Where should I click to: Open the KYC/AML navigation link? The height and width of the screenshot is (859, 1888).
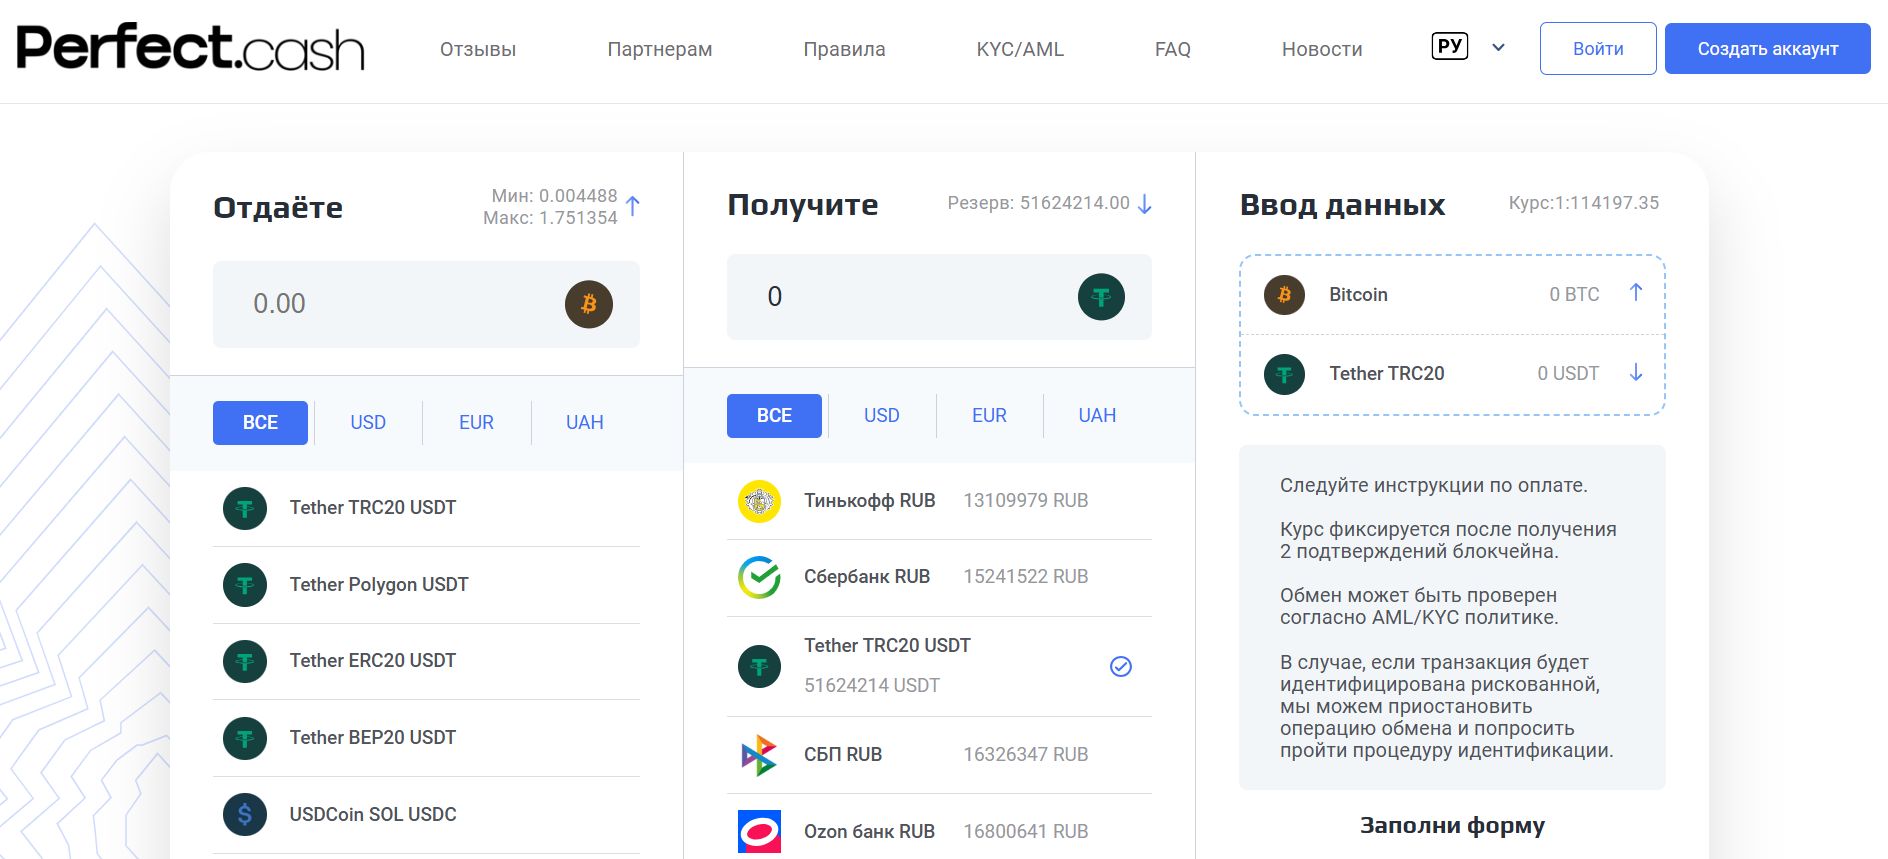tap(1019, 49)
